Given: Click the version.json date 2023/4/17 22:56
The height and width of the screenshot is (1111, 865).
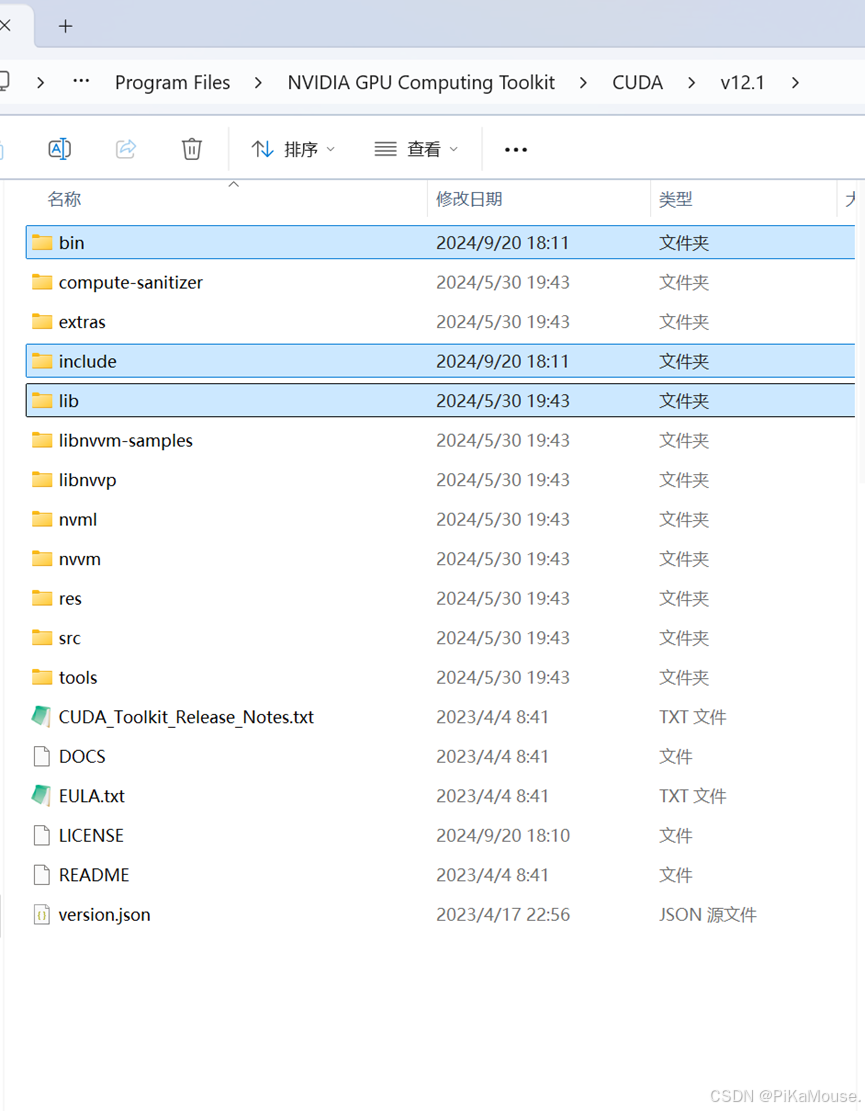Looking at the screenshot, I should coord(503,915).
